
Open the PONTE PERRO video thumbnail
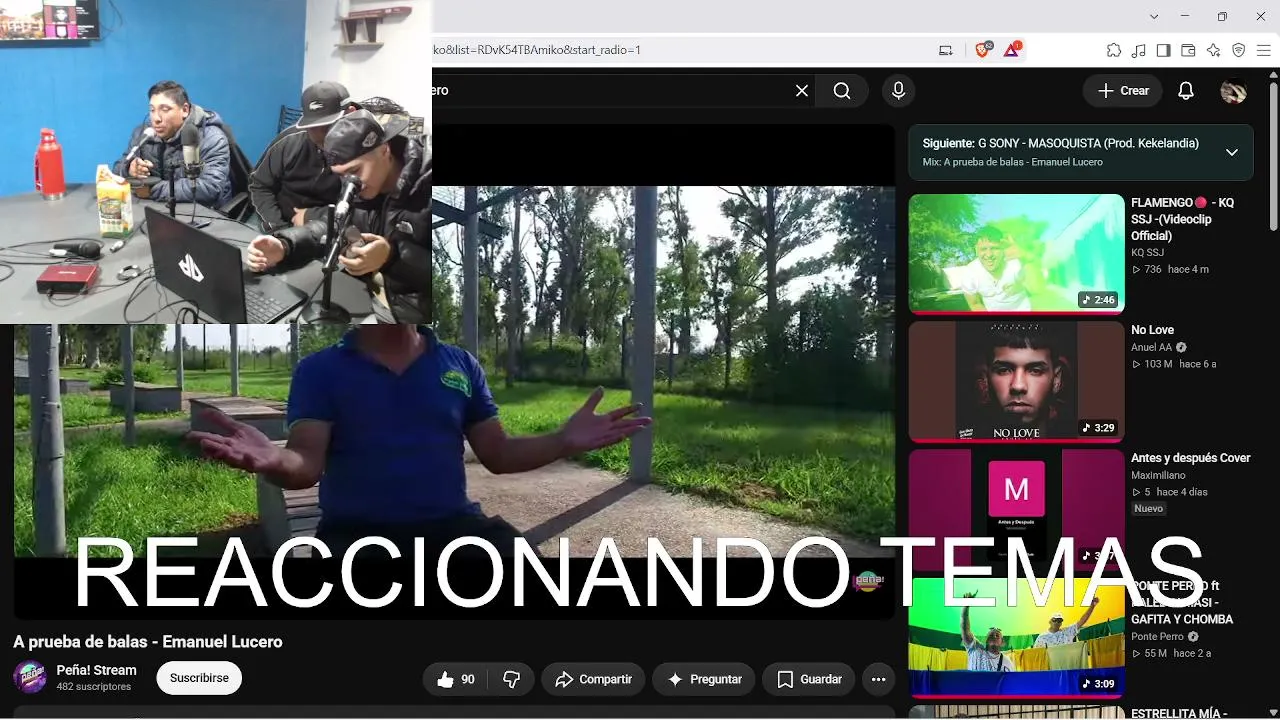(1016, 637)
